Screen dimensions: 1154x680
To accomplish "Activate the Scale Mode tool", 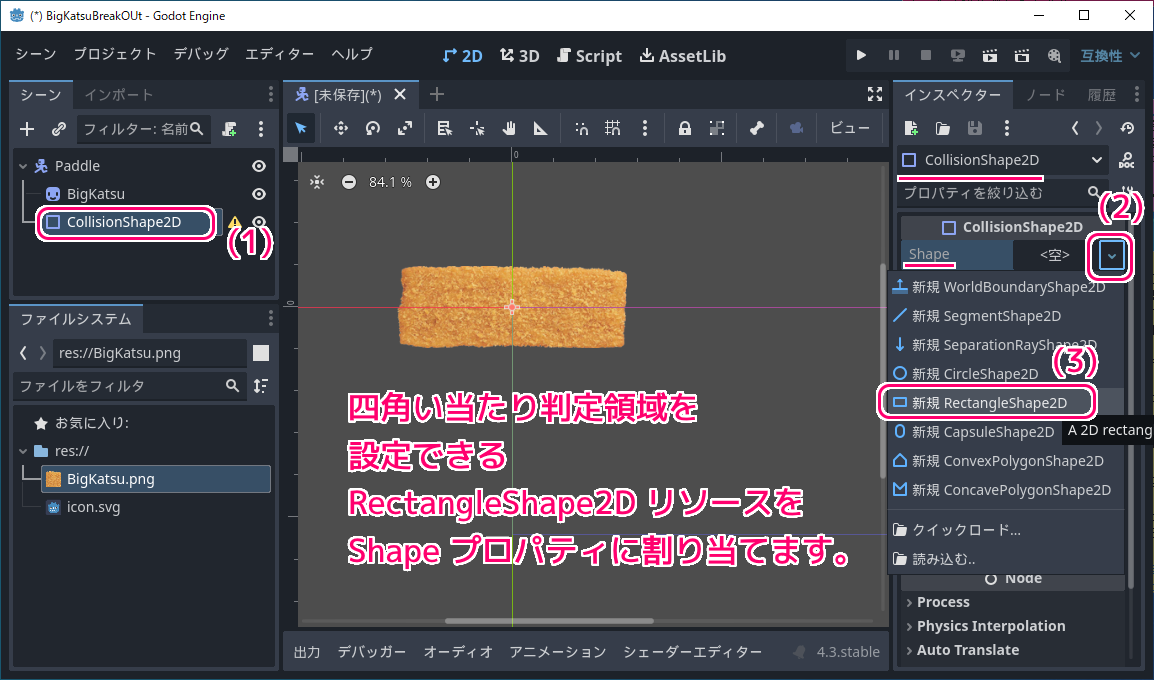I will click(405, 128).
